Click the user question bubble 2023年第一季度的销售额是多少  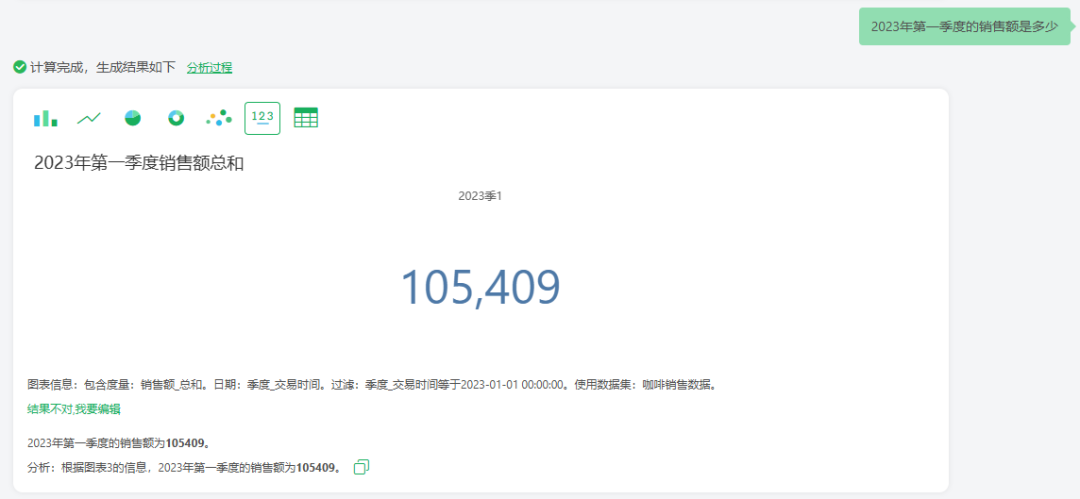[x=964, y=27]
